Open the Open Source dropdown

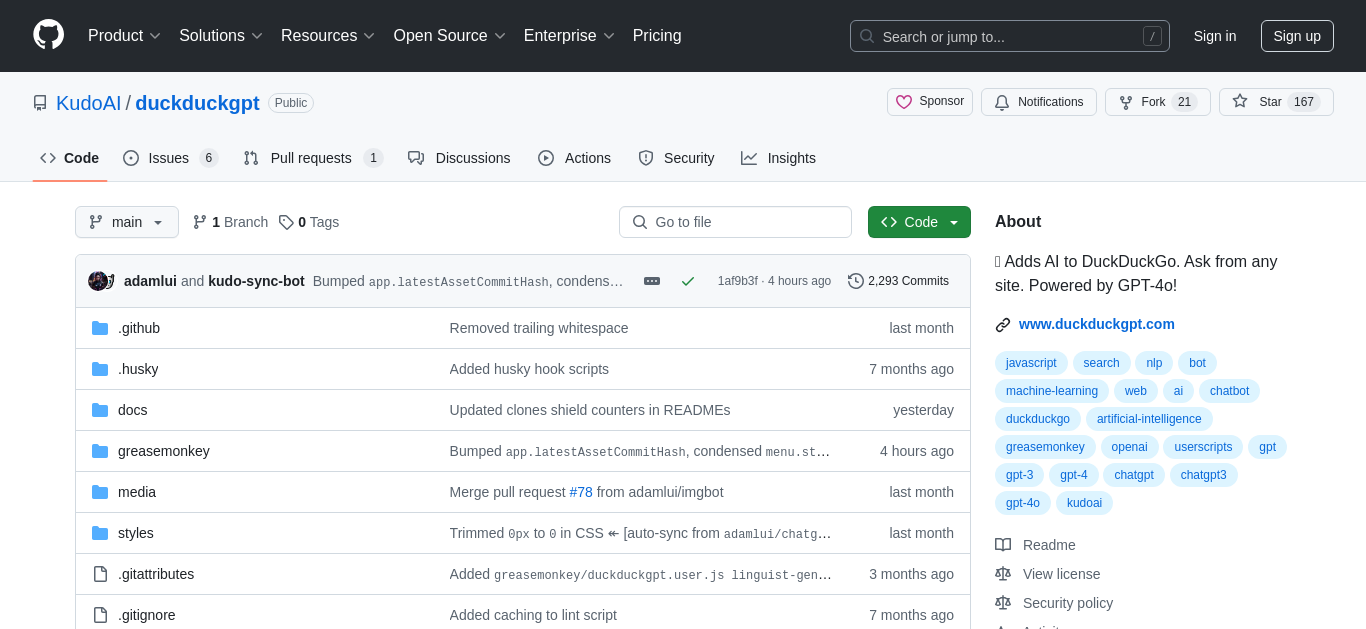pyautogui.click(x=450, y=36)
